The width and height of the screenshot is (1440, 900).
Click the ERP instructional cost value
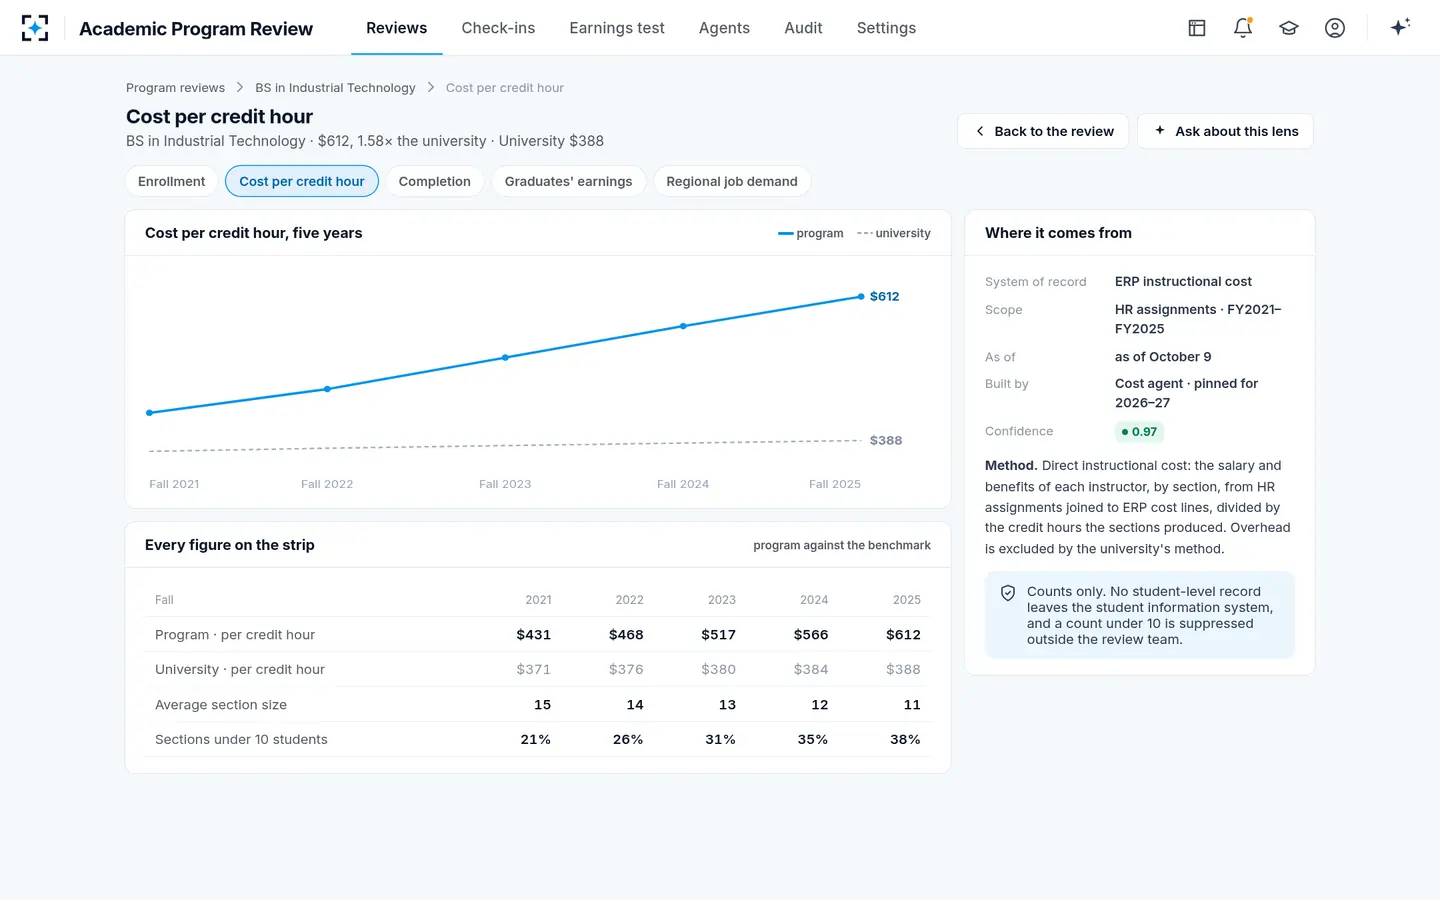pyautogui.click(x=1183, y=282)
